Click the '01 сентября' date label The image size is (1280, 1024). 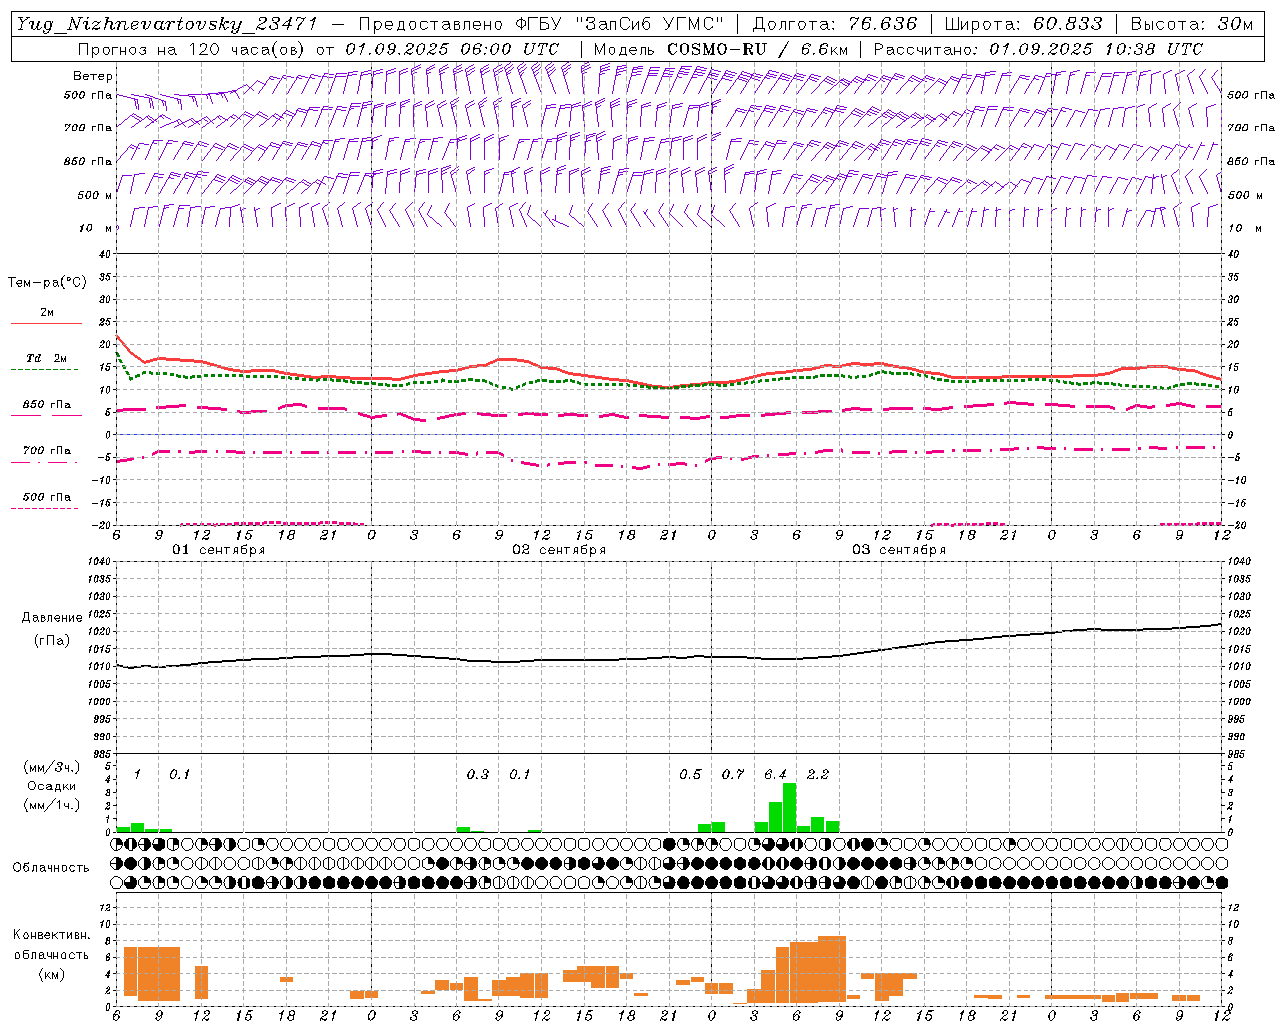[x=219, y=550]
